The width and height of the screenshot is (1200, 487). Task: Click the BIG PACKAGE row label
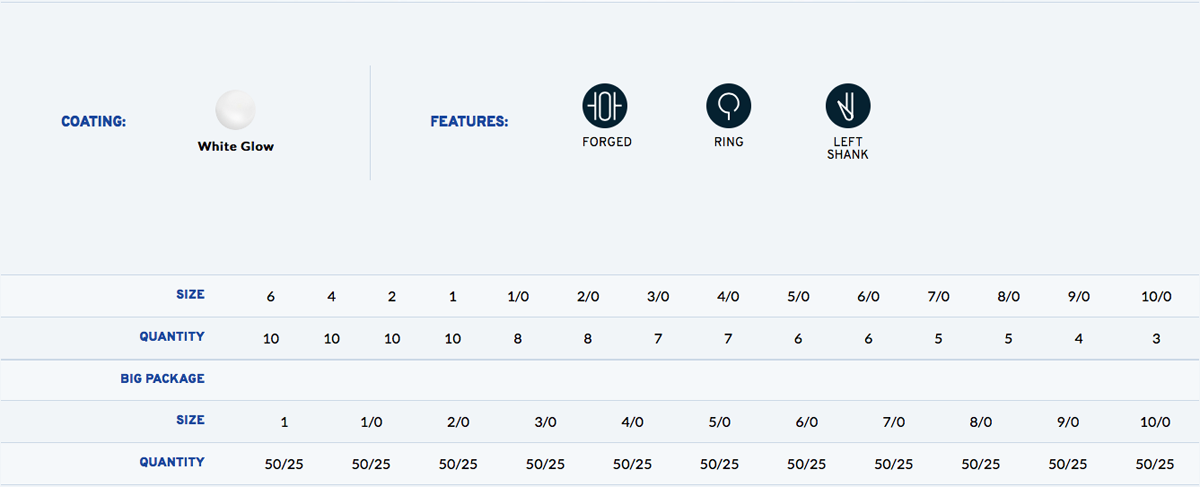[162, 379]
